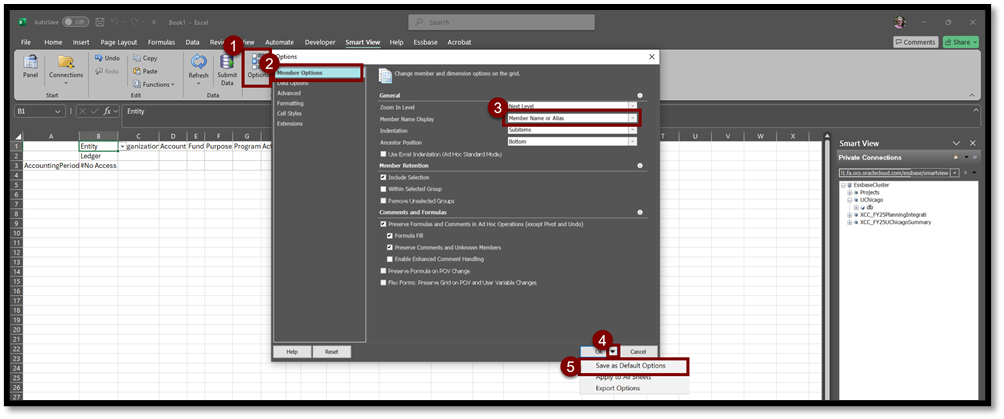This screenshot has width=1004, height=419.
Task: Choose Save as Default Options
Action: [634, 366]
